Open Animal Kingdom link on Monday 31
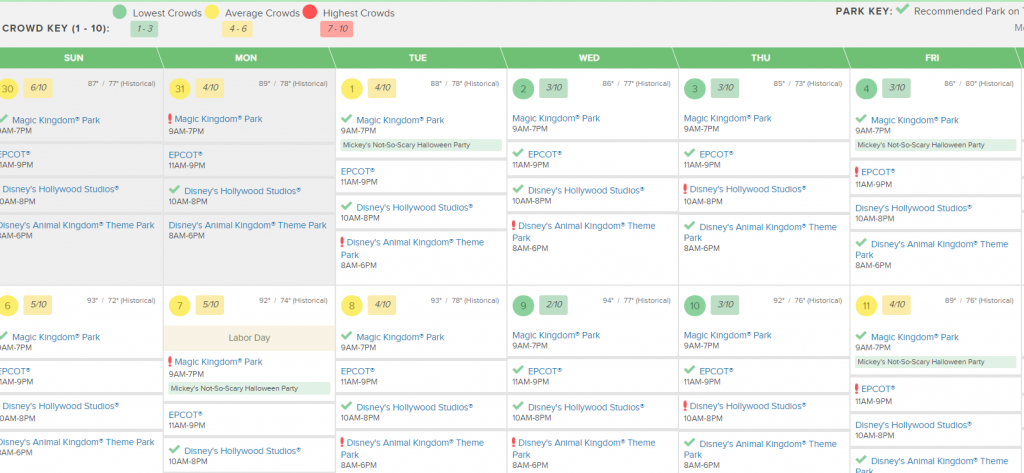This screenshot has width=1024, height=473. 248,225
